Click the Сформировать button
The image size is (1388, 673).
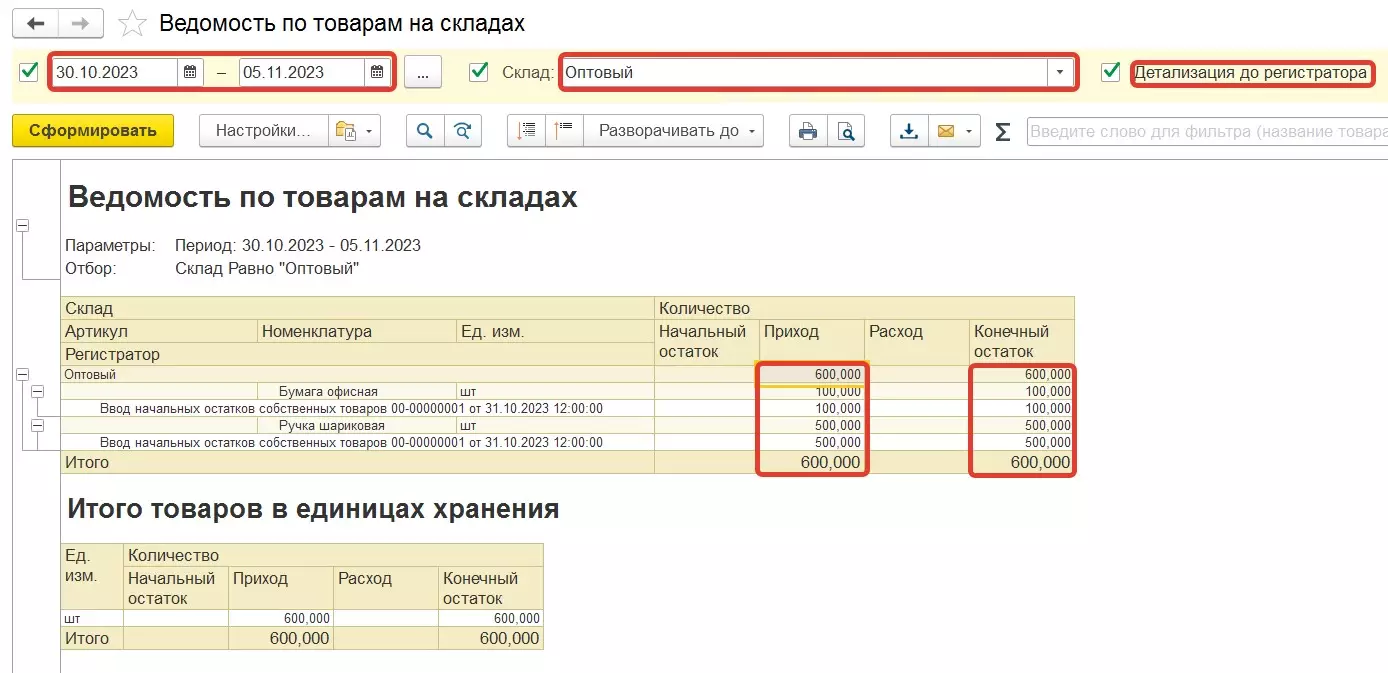pyautogui.click(x=93, y=131)
